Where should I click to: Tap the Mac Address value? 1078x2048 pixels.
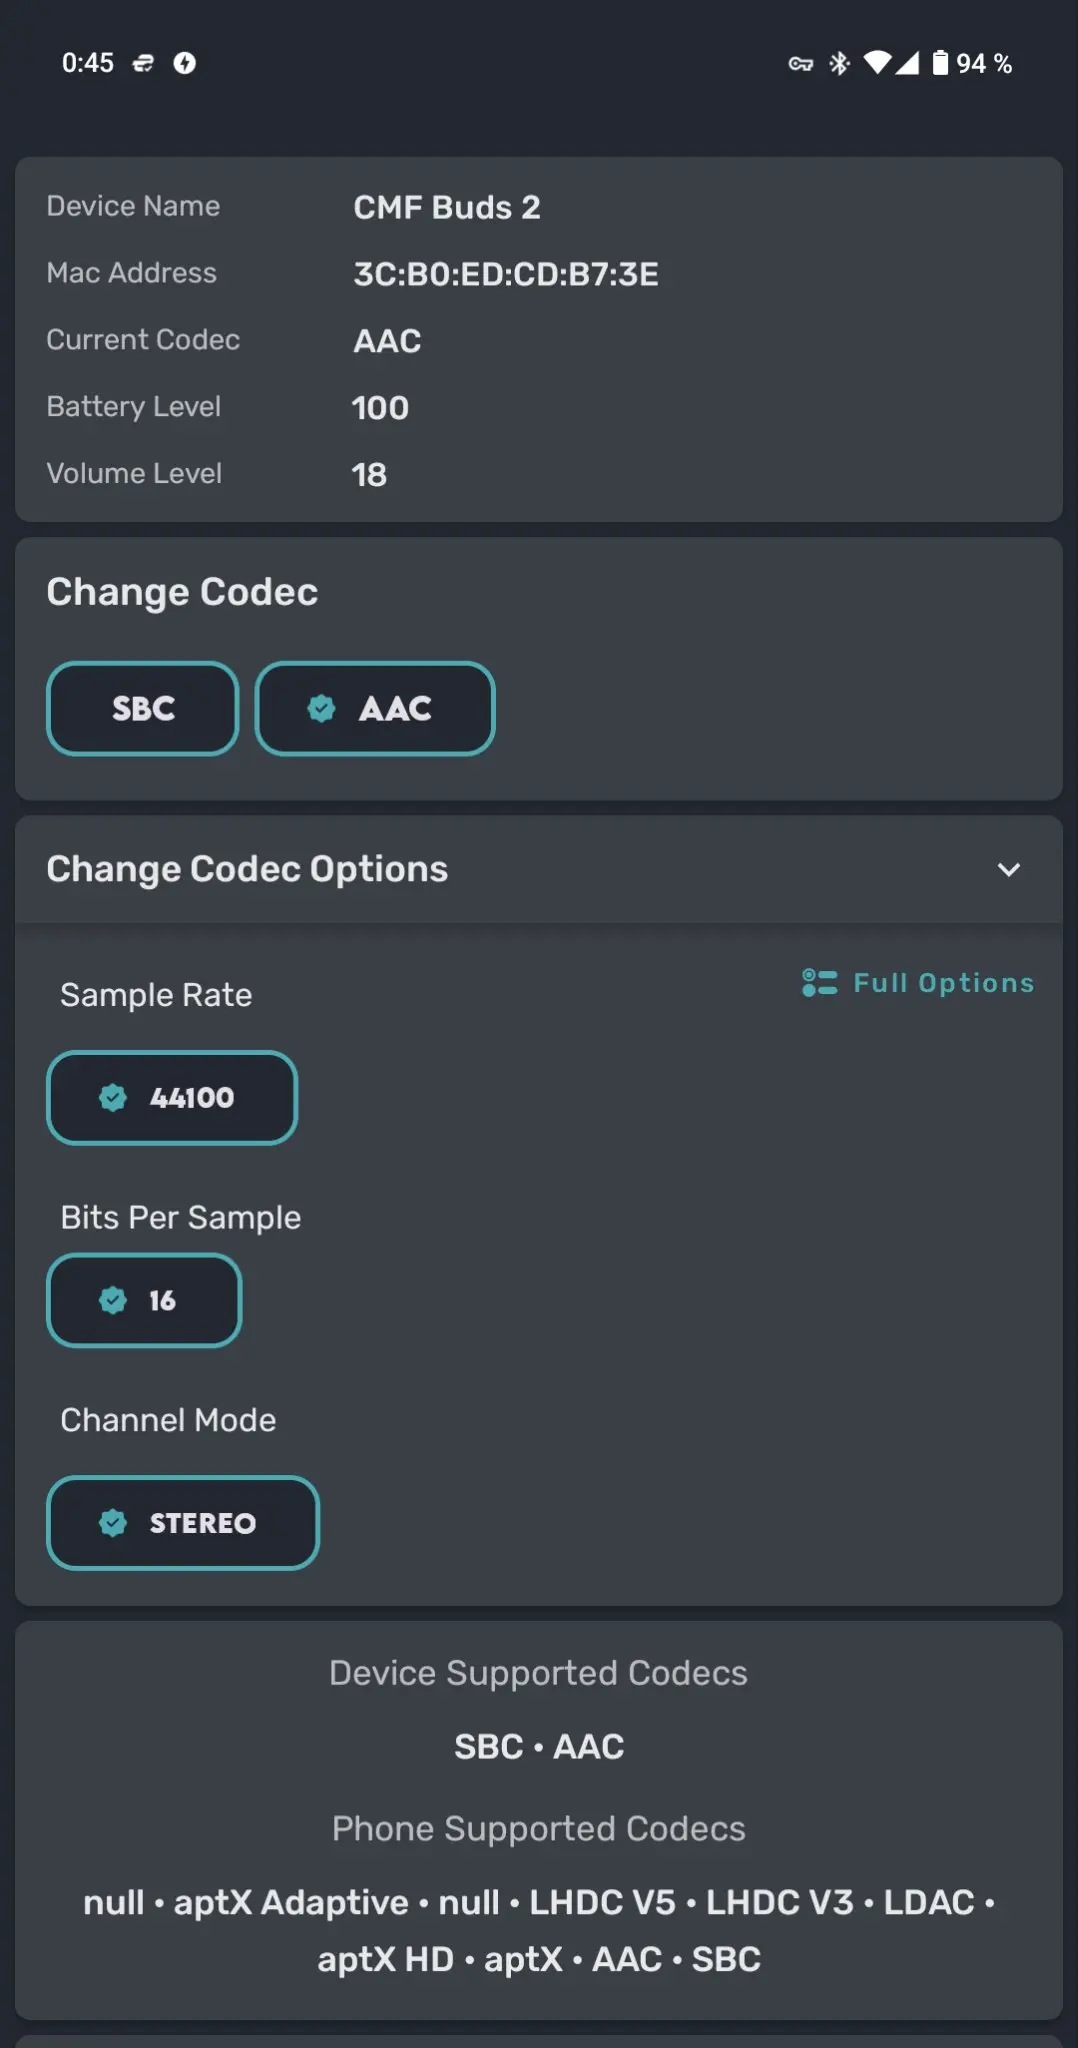(x=506, y=274)
